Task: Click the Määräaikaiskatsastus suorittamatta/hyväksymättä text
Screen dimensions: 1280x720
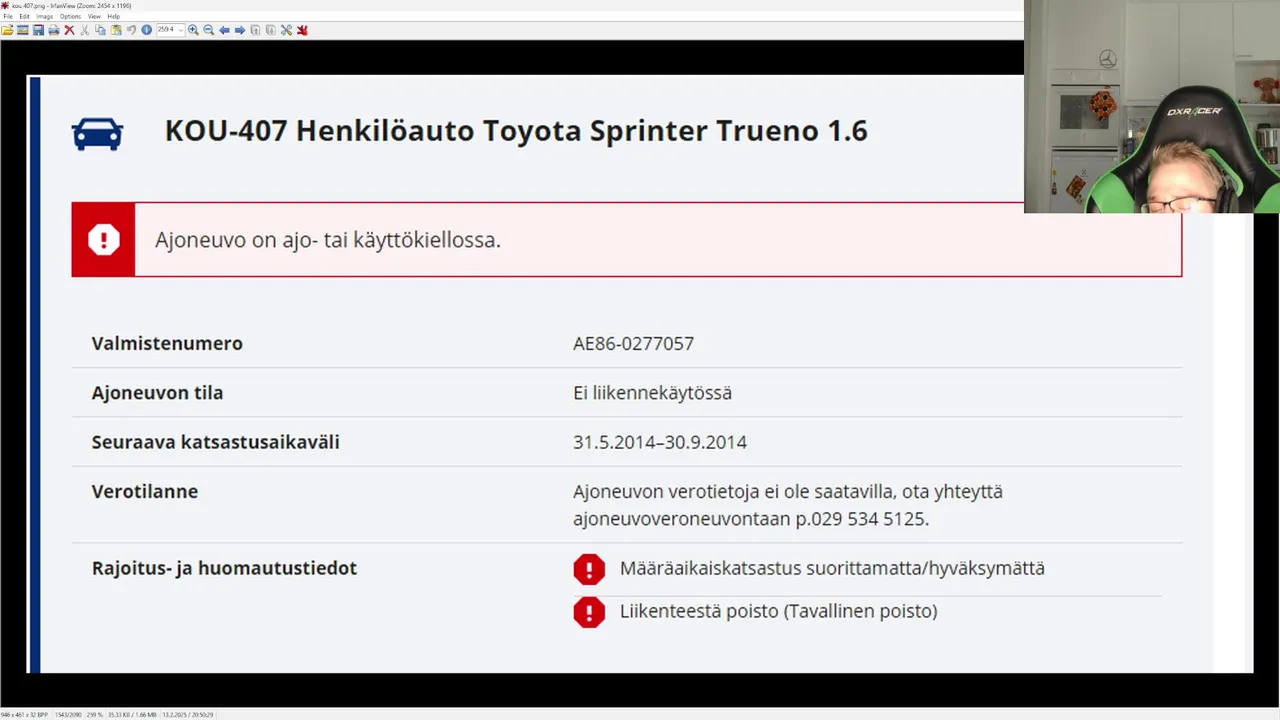Action: tap(832, 568)
